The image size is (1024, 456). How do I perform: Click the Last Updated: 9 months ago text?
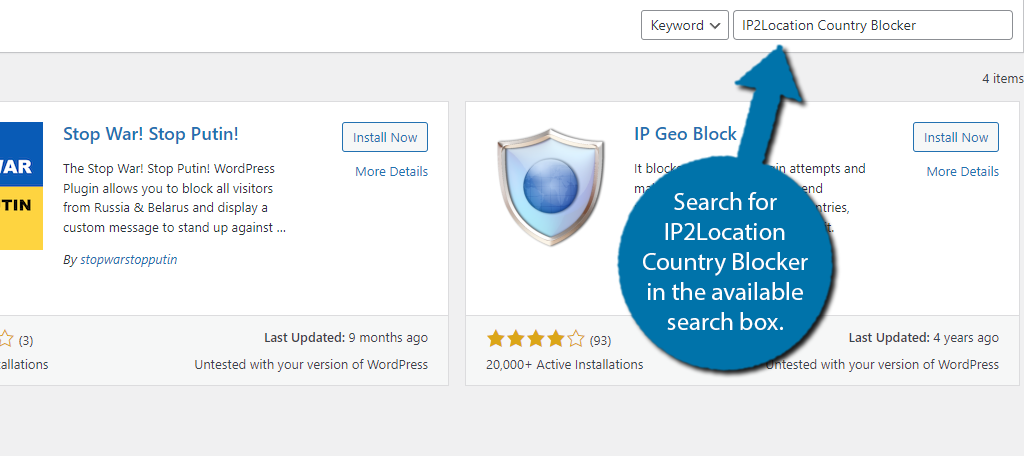coord(346,338)
